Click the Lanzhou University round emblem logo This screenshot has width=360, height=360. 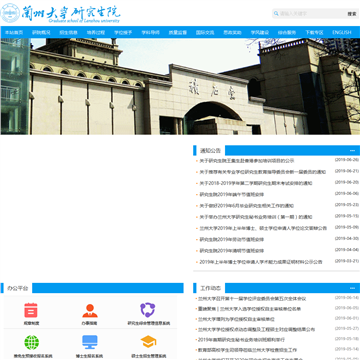tap(10, 13)
